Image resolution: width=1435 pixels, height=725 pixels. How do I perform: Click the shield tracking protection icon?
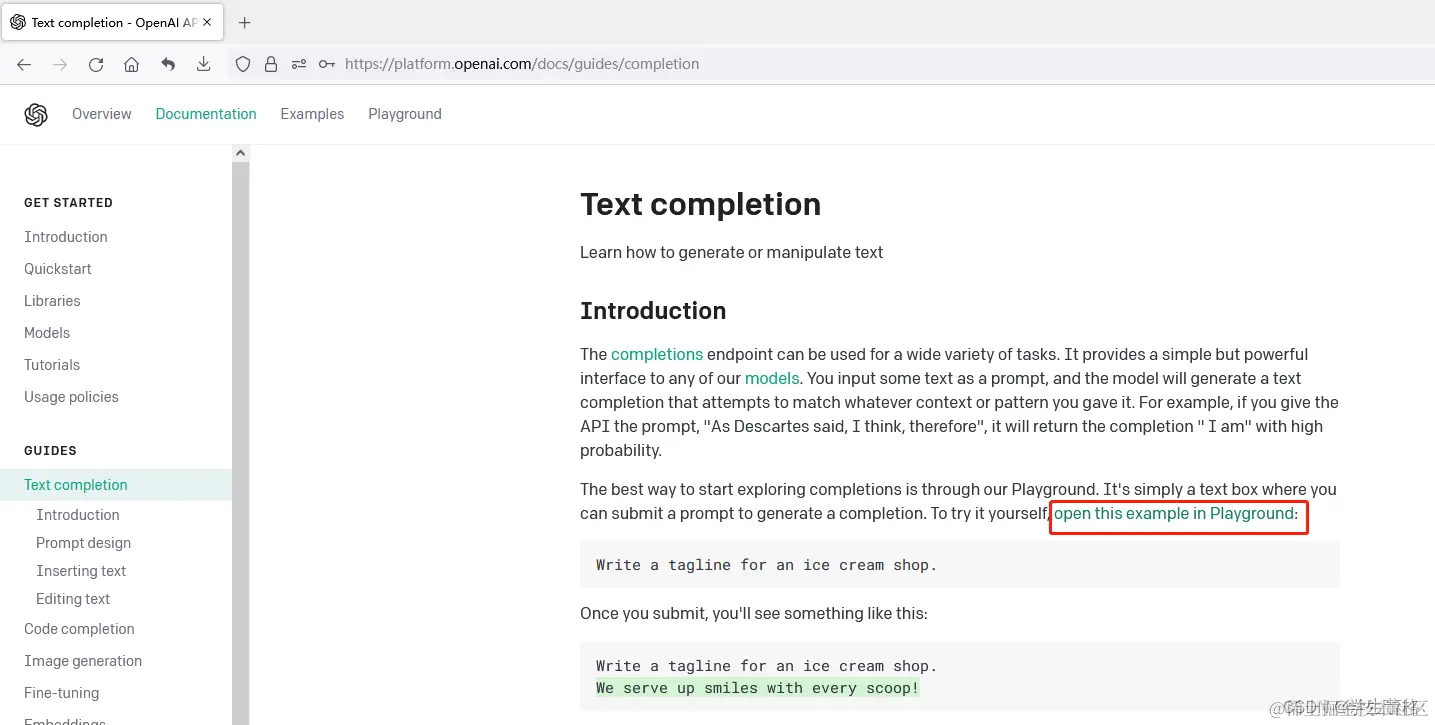tap(243, 64)
